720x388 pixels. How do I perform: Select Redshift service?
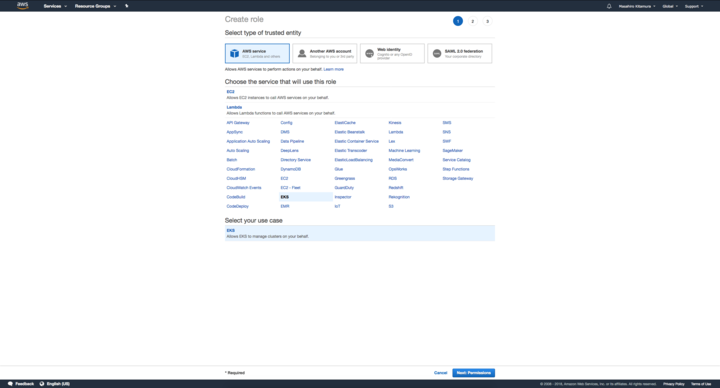click(395, 187)
